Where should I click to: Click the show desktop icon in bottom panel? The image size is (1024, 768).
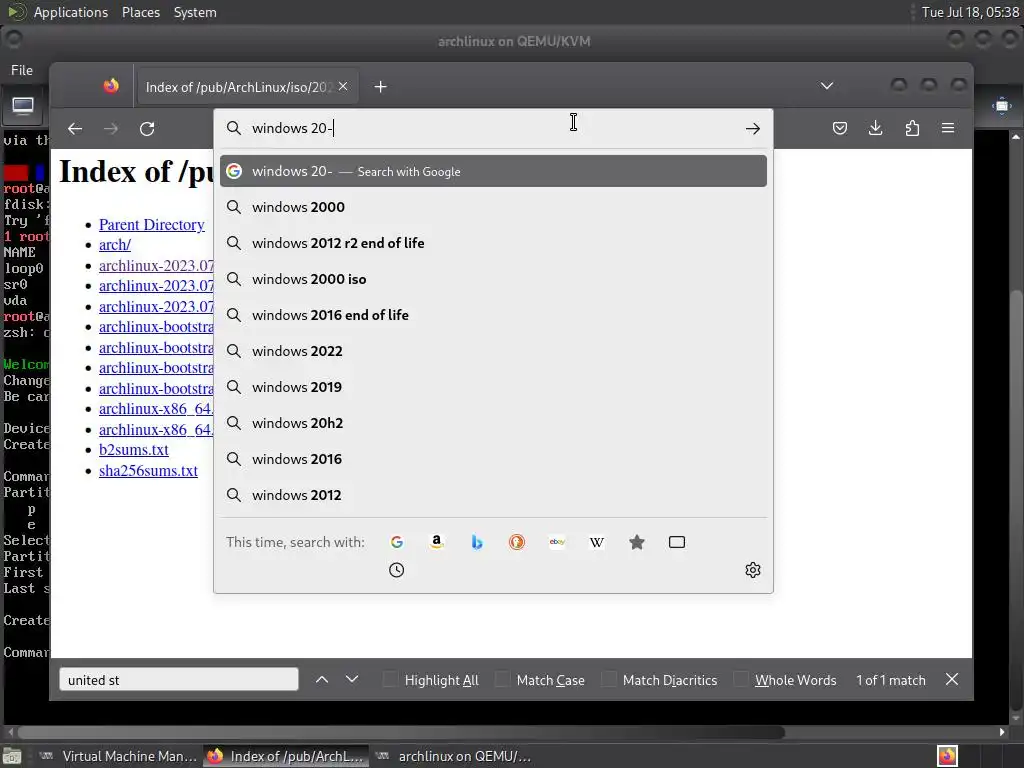coord(12,756)
